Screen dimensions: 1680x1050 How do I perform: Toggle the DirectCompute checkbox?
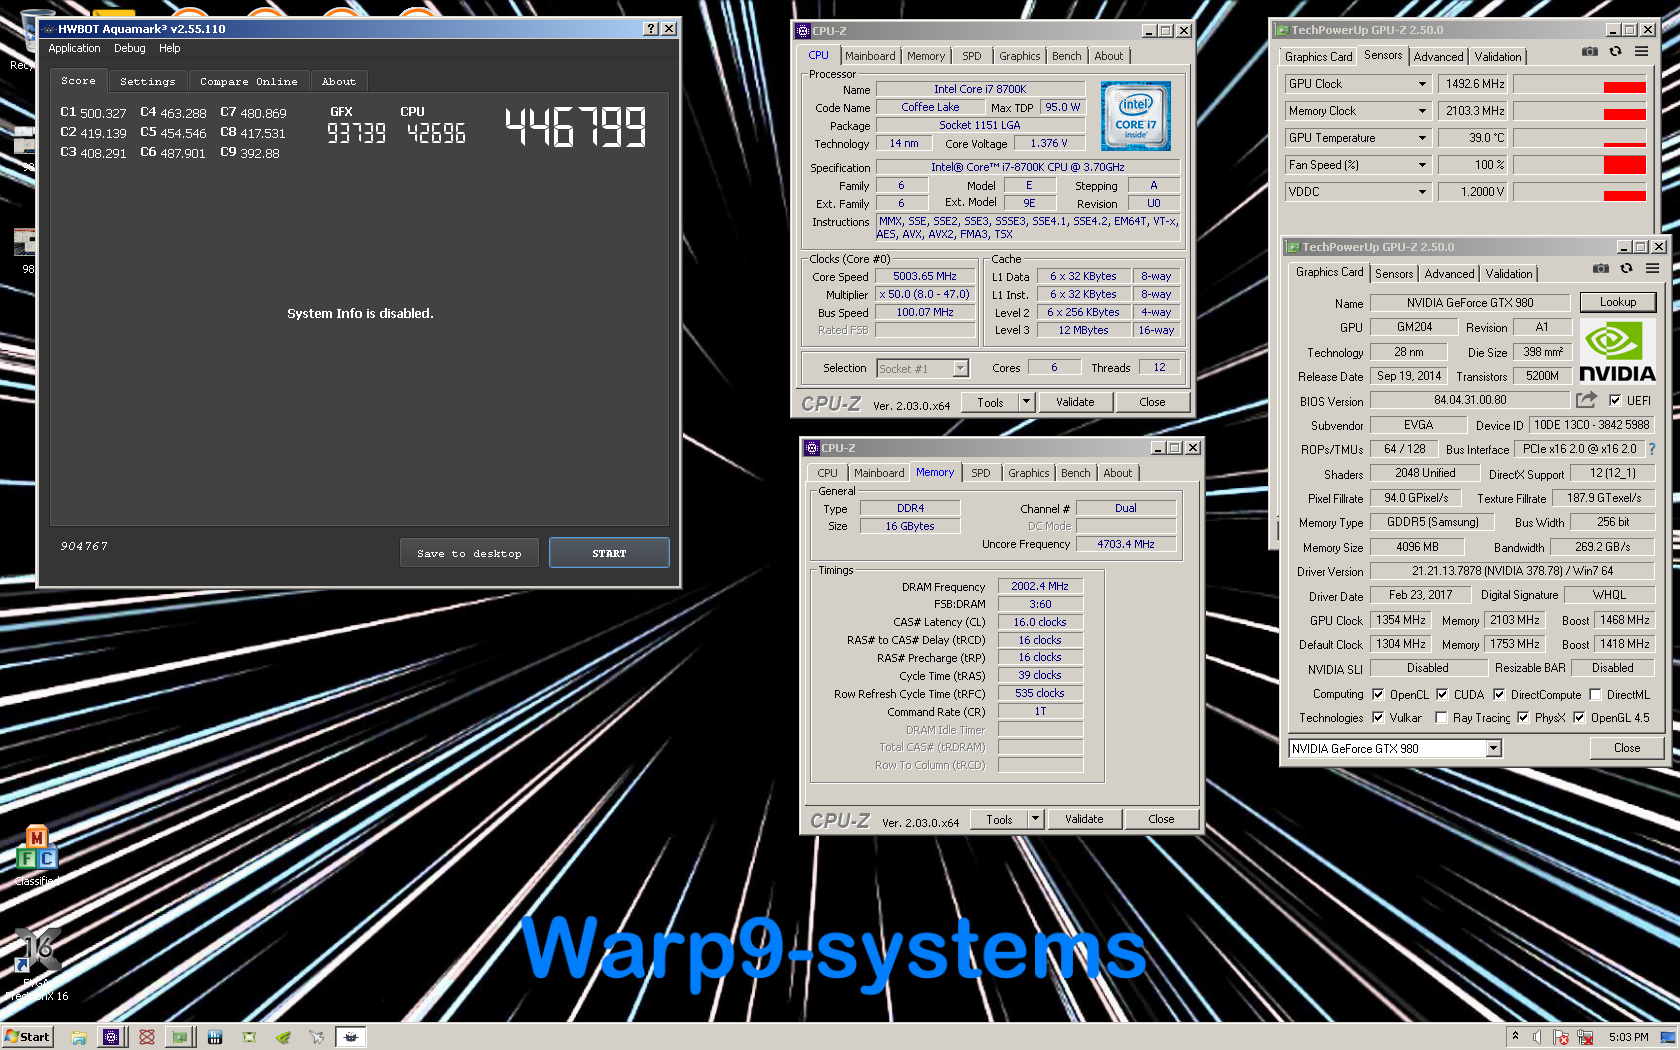tap(1499, 694)
